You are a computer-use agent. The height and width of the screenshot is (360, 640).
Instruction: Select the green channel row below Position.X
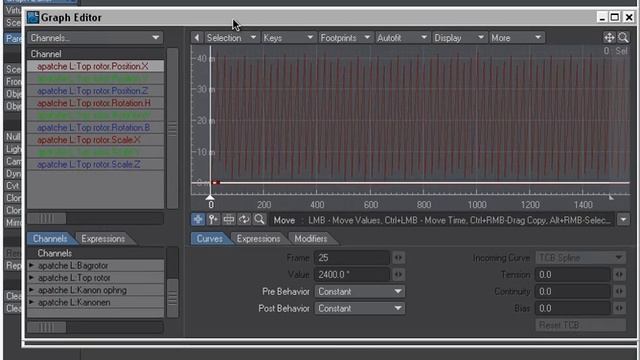click(x=96, y=78)
